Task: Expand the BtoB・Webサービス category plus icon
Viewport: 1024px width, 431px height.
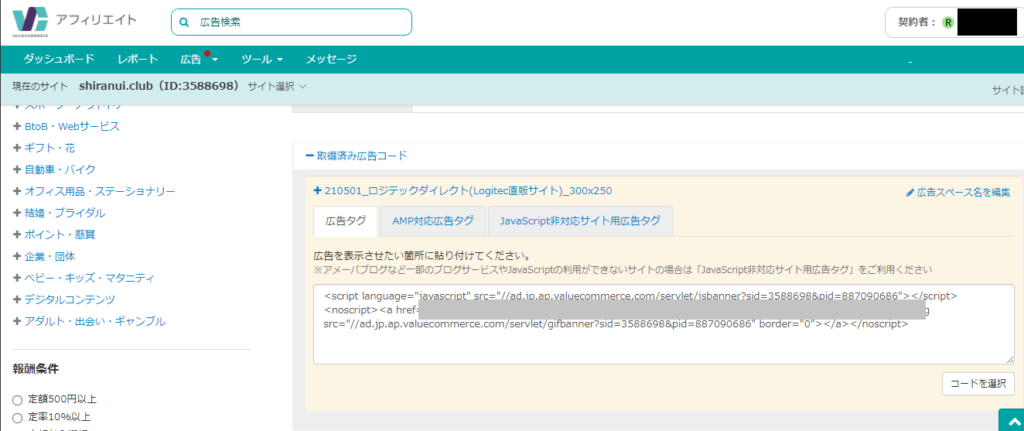Action: [x=17, y=126]
